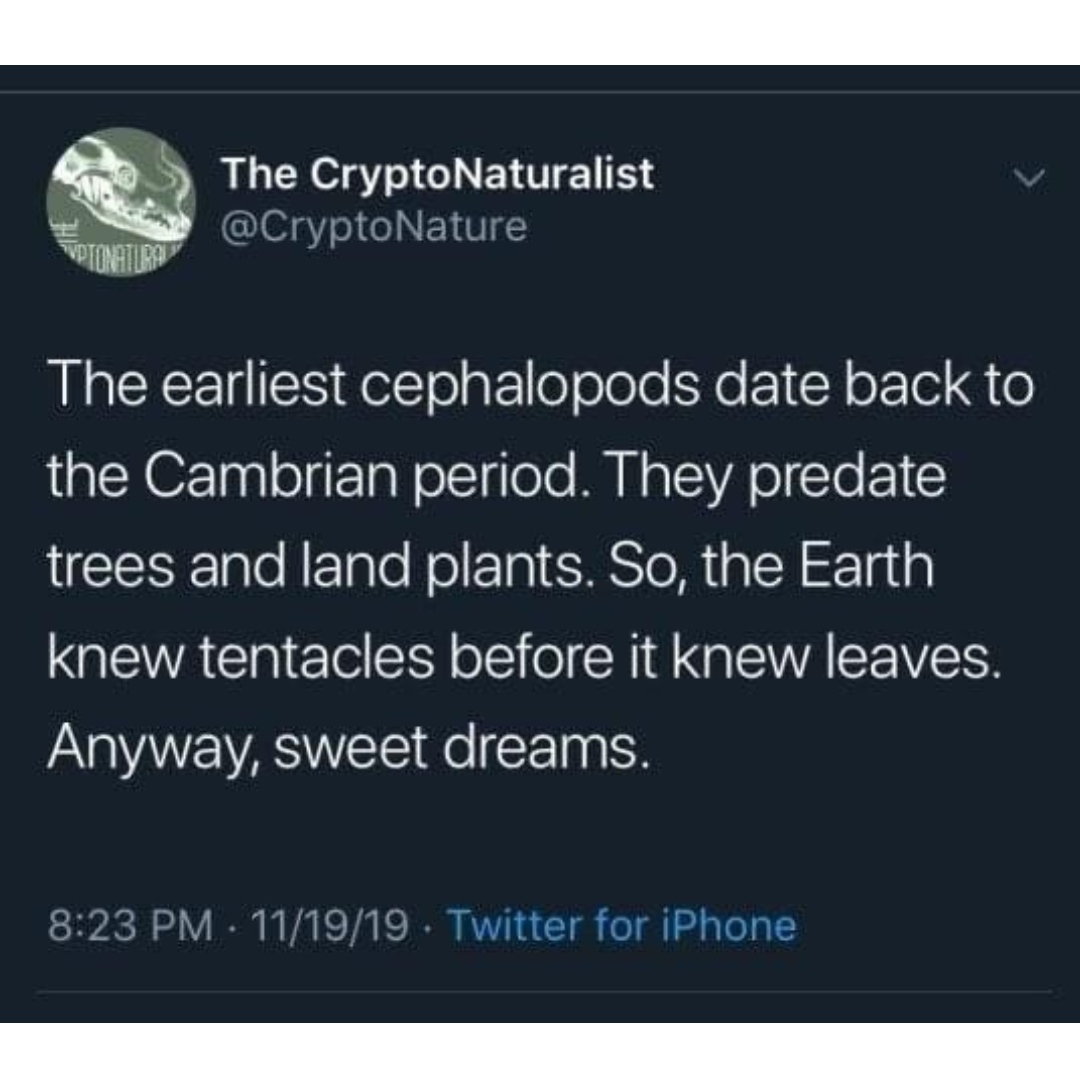Click the display name The CryptoNaturalist
Viewport: 1080px width, 1080px height.
coord(438,175)
